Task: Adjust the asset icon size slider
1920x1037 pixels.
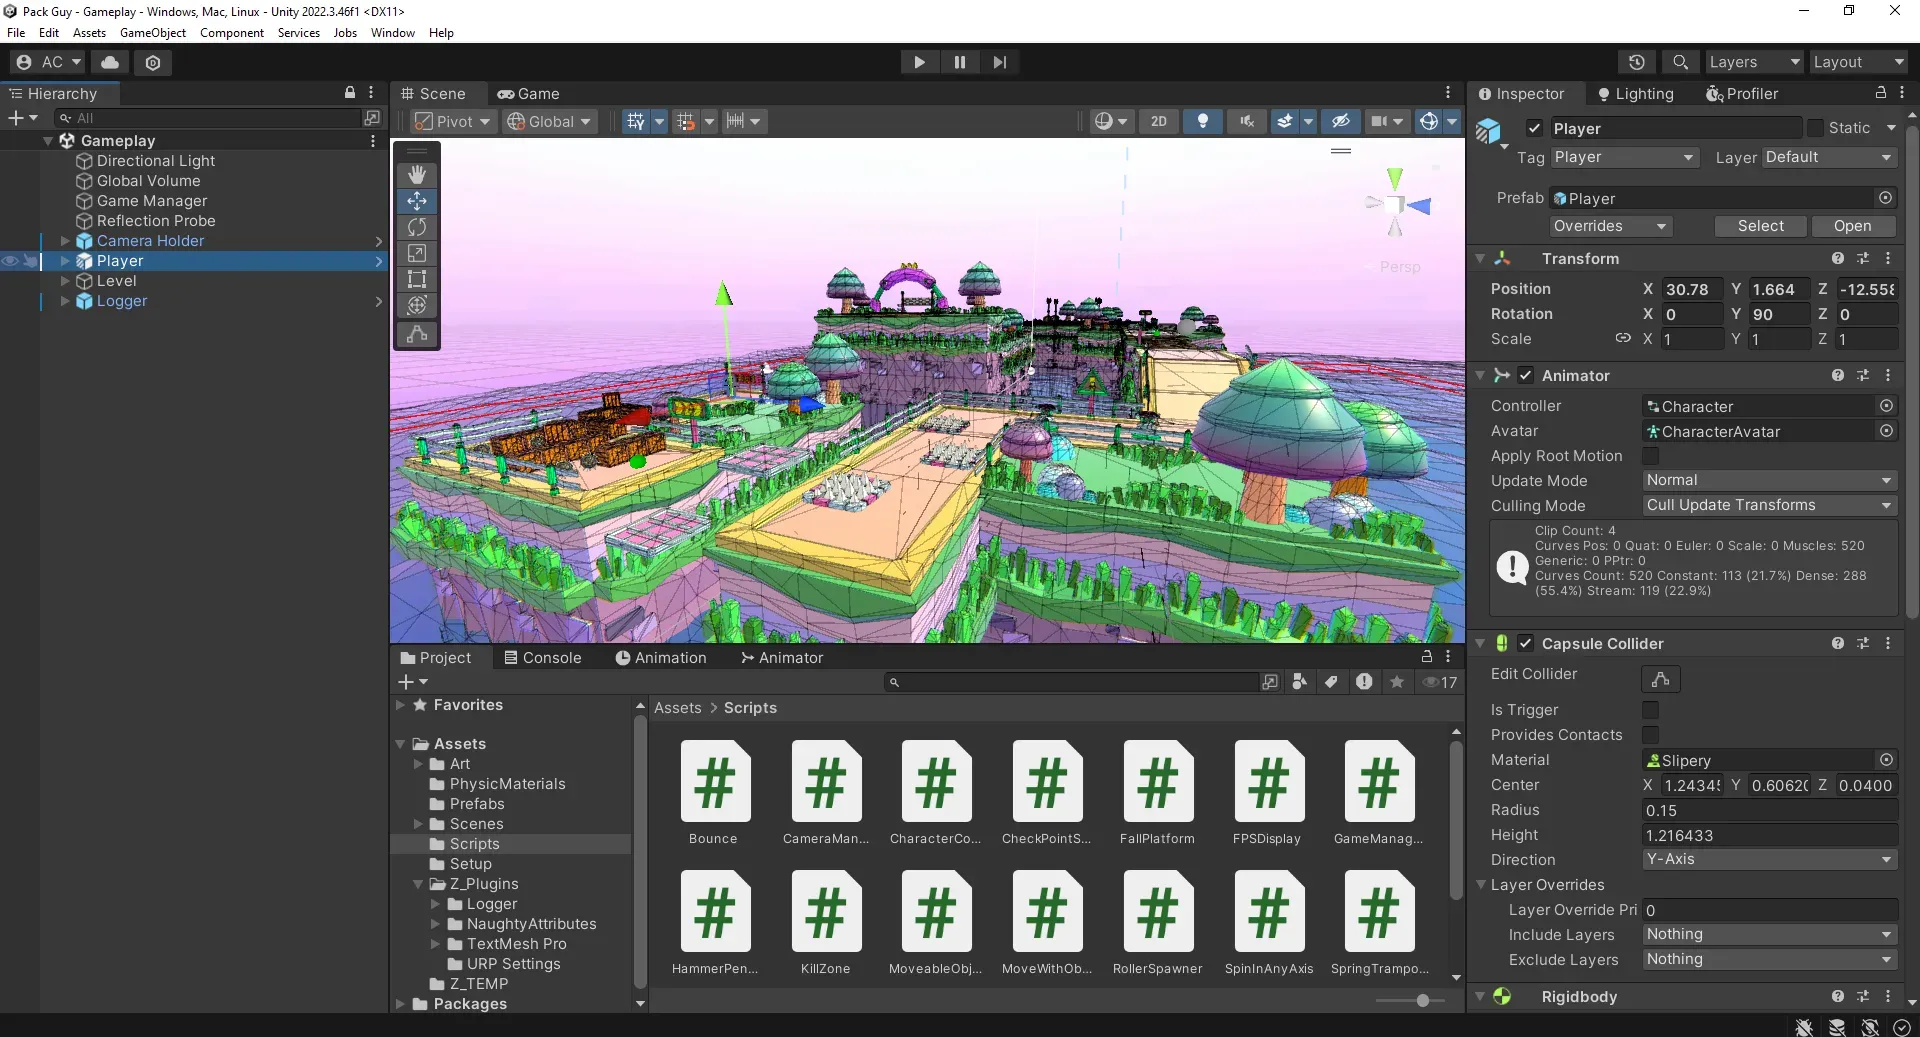Action: [x=1422, y=1001]
